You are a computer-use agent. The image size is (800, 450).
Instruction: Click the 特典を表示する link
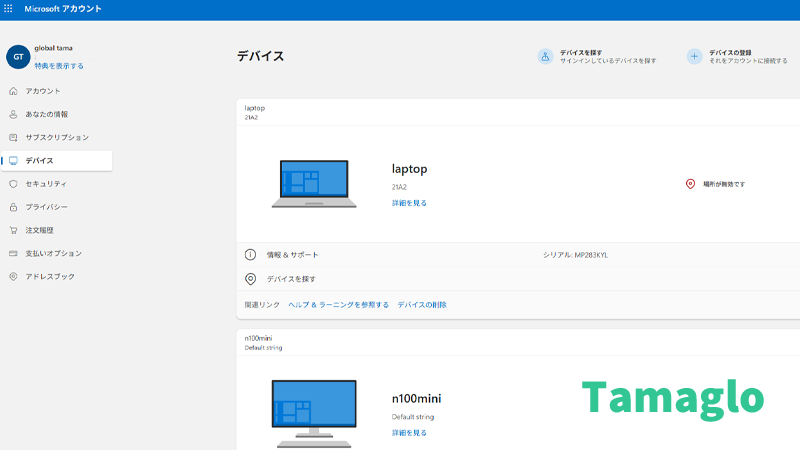tap(59, 66)
